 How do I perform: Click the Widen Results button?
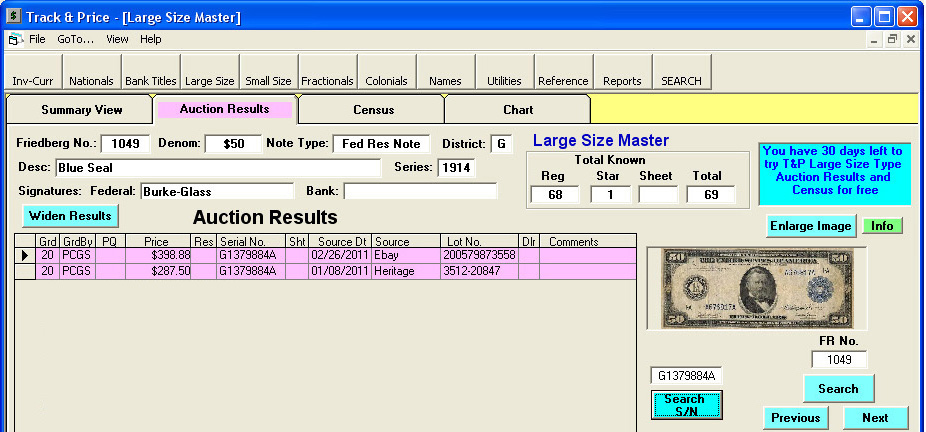(x=69, y=215)
